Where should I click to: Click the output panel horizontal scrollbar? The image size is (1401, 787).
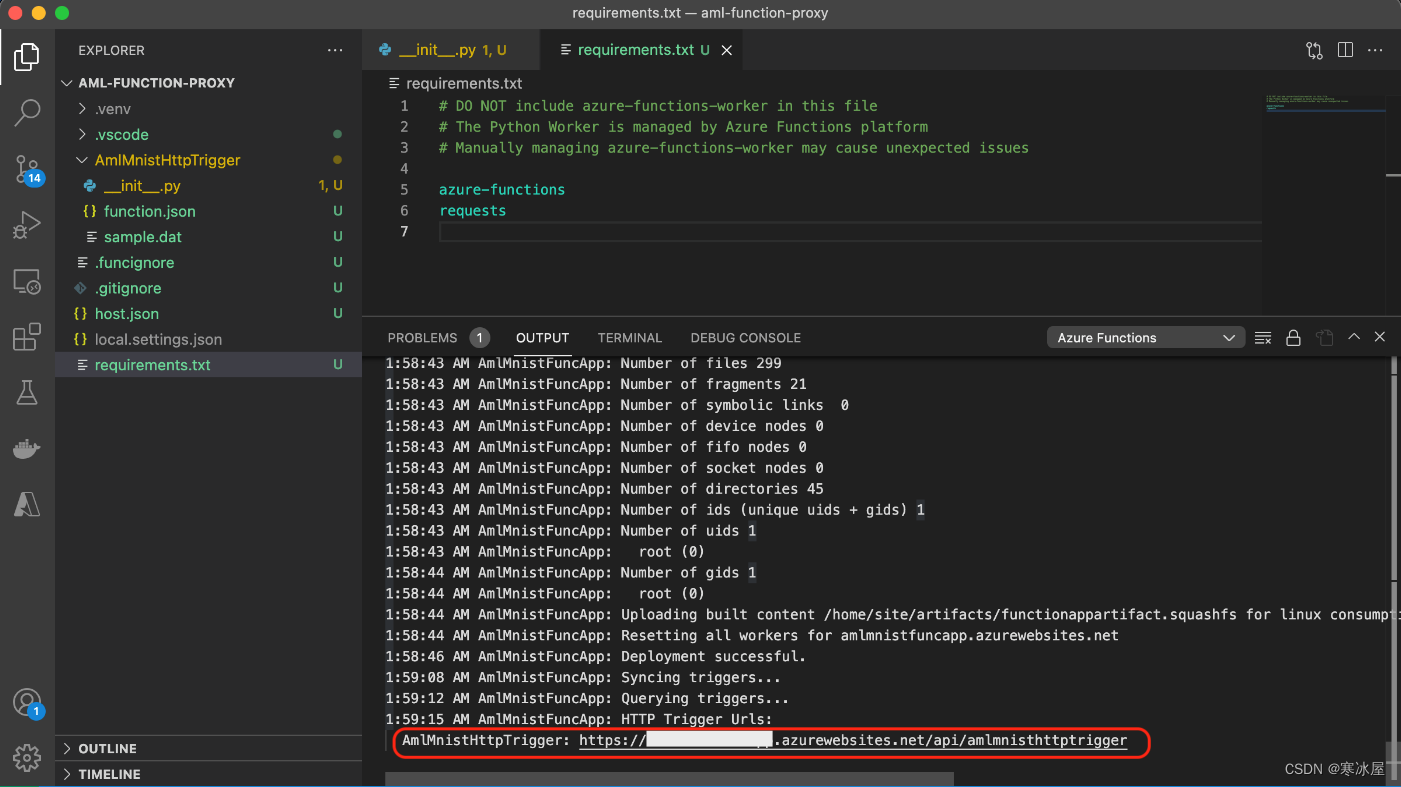pyautogui.click(x=669, y=778)
